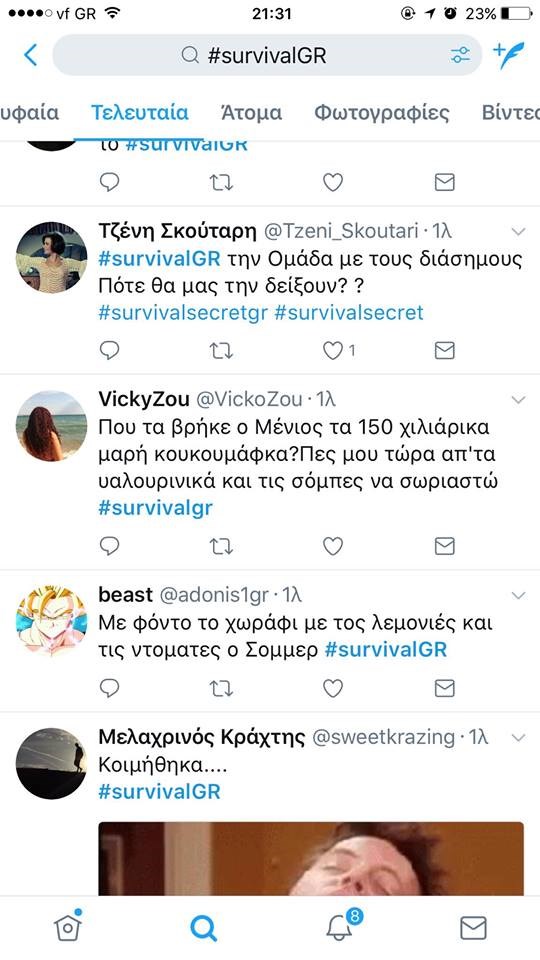Viewport: 540px width, 960px height.
Task: Like Tzeni Skoutari's tweet
Action: click(333, 350)
